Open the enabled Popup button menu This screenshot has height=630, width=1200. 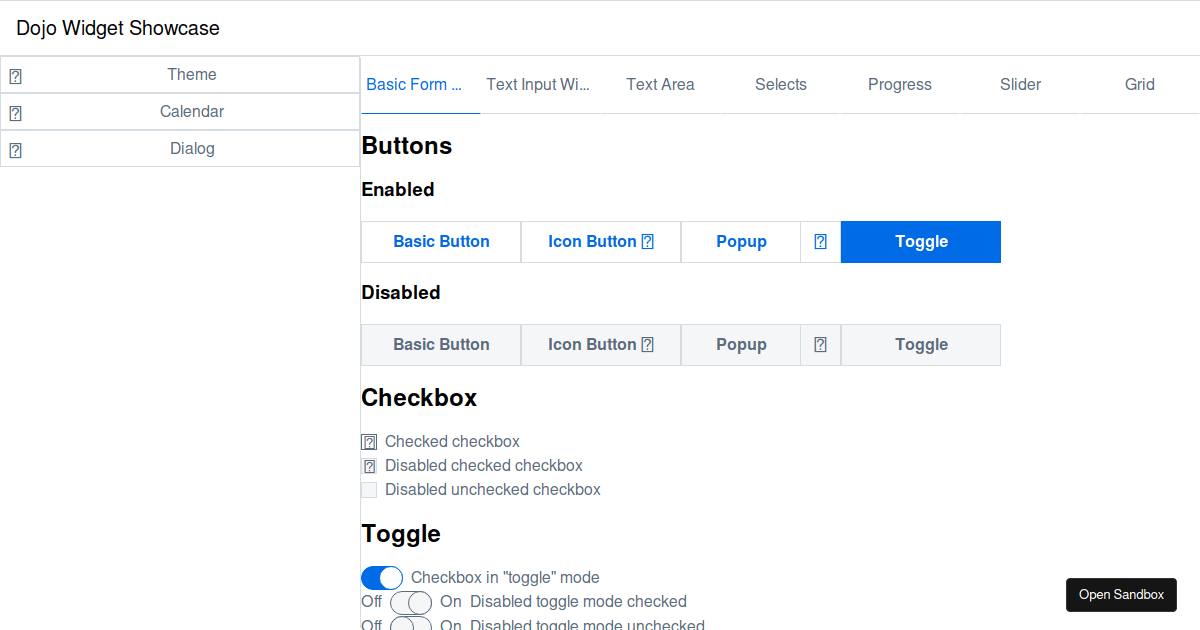coord(741,242)
